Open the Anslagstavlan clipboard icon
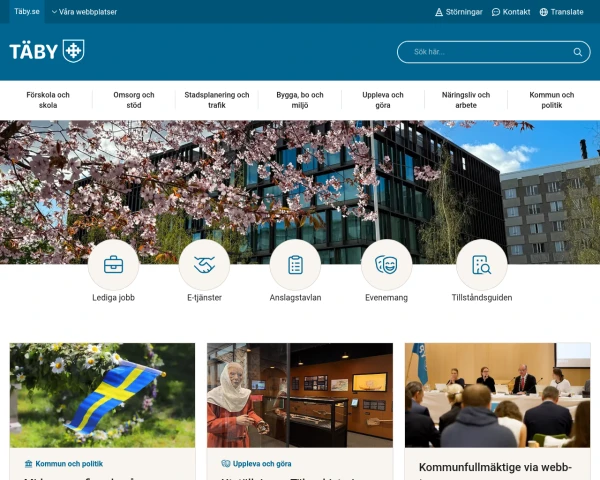Screen dimensions: 600x480 click(295, 265)
